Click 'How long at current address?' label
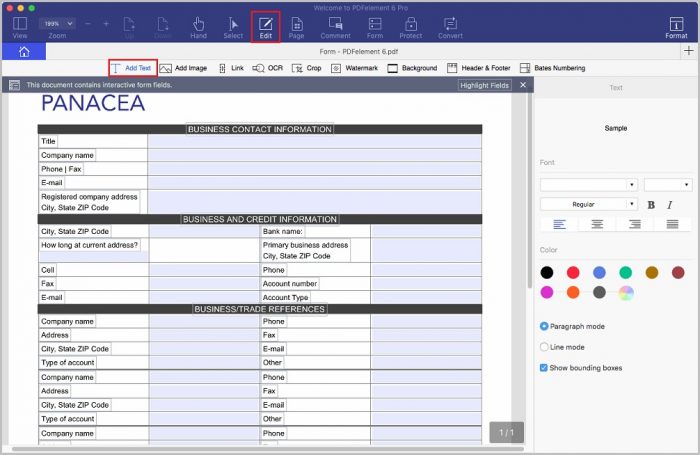Image resolution: width=700 pixels, height=455 pixels. click(89, 245)
